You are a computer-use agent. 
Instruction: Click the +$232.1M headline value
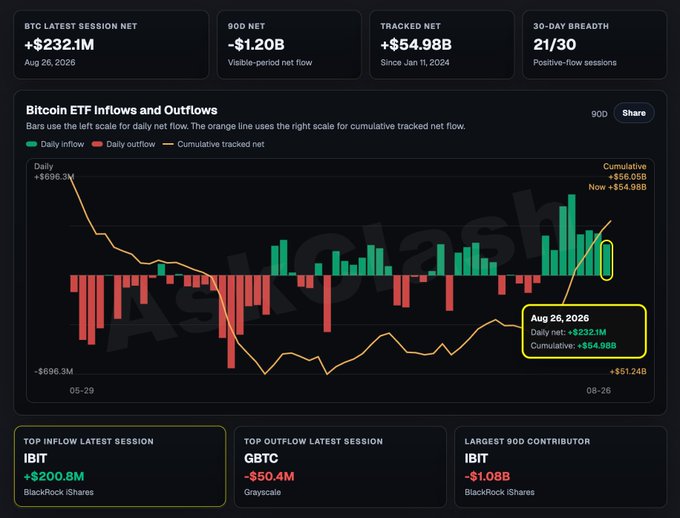tap(59, 44)
